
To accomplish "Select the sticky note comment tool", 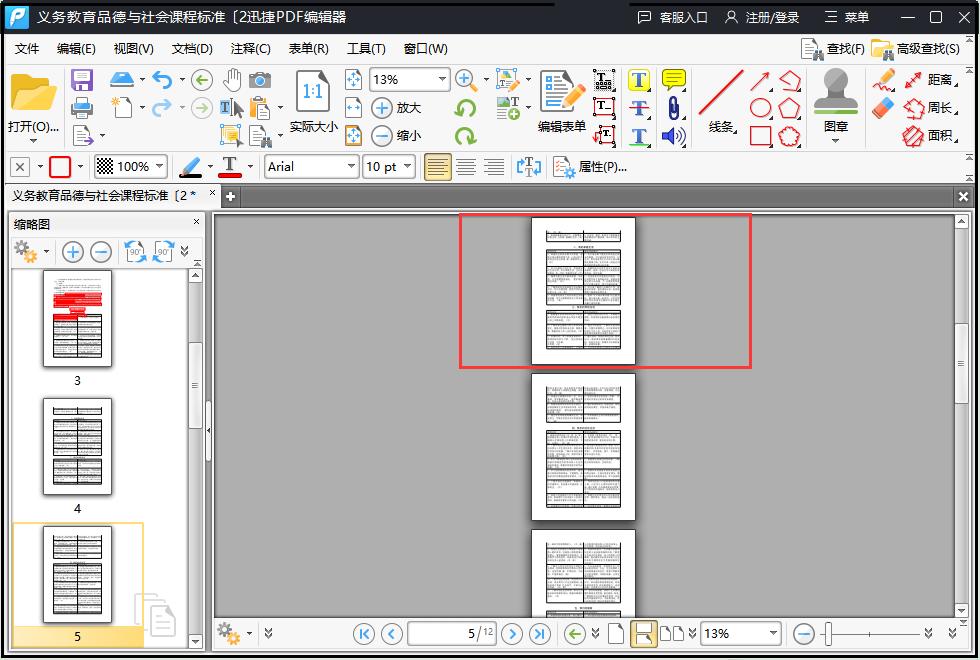I will (674, 80).
